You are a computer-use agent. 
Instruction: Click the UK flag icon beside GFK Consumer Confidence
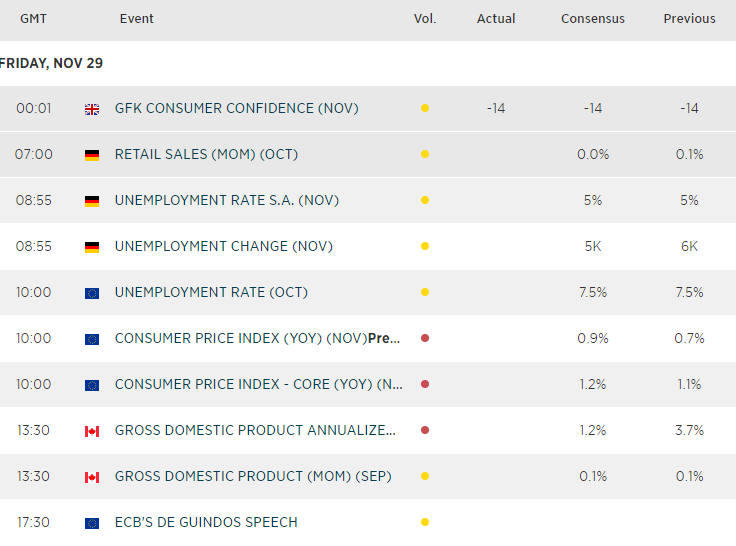coord(92,109)
